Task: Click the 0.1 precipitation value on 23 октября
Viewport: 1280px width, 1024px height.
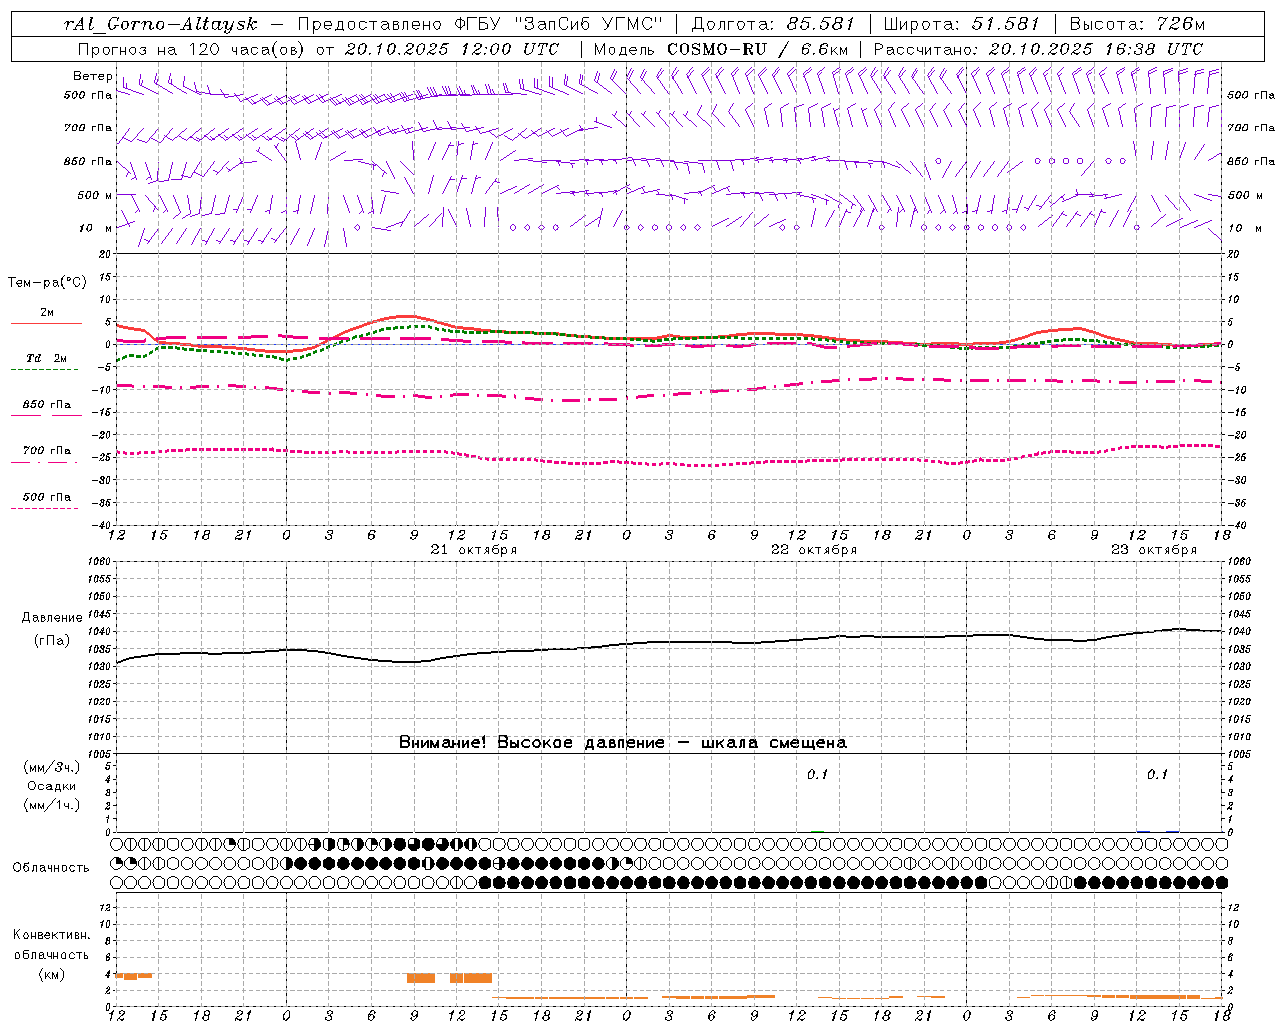Action: (1157, 775)
